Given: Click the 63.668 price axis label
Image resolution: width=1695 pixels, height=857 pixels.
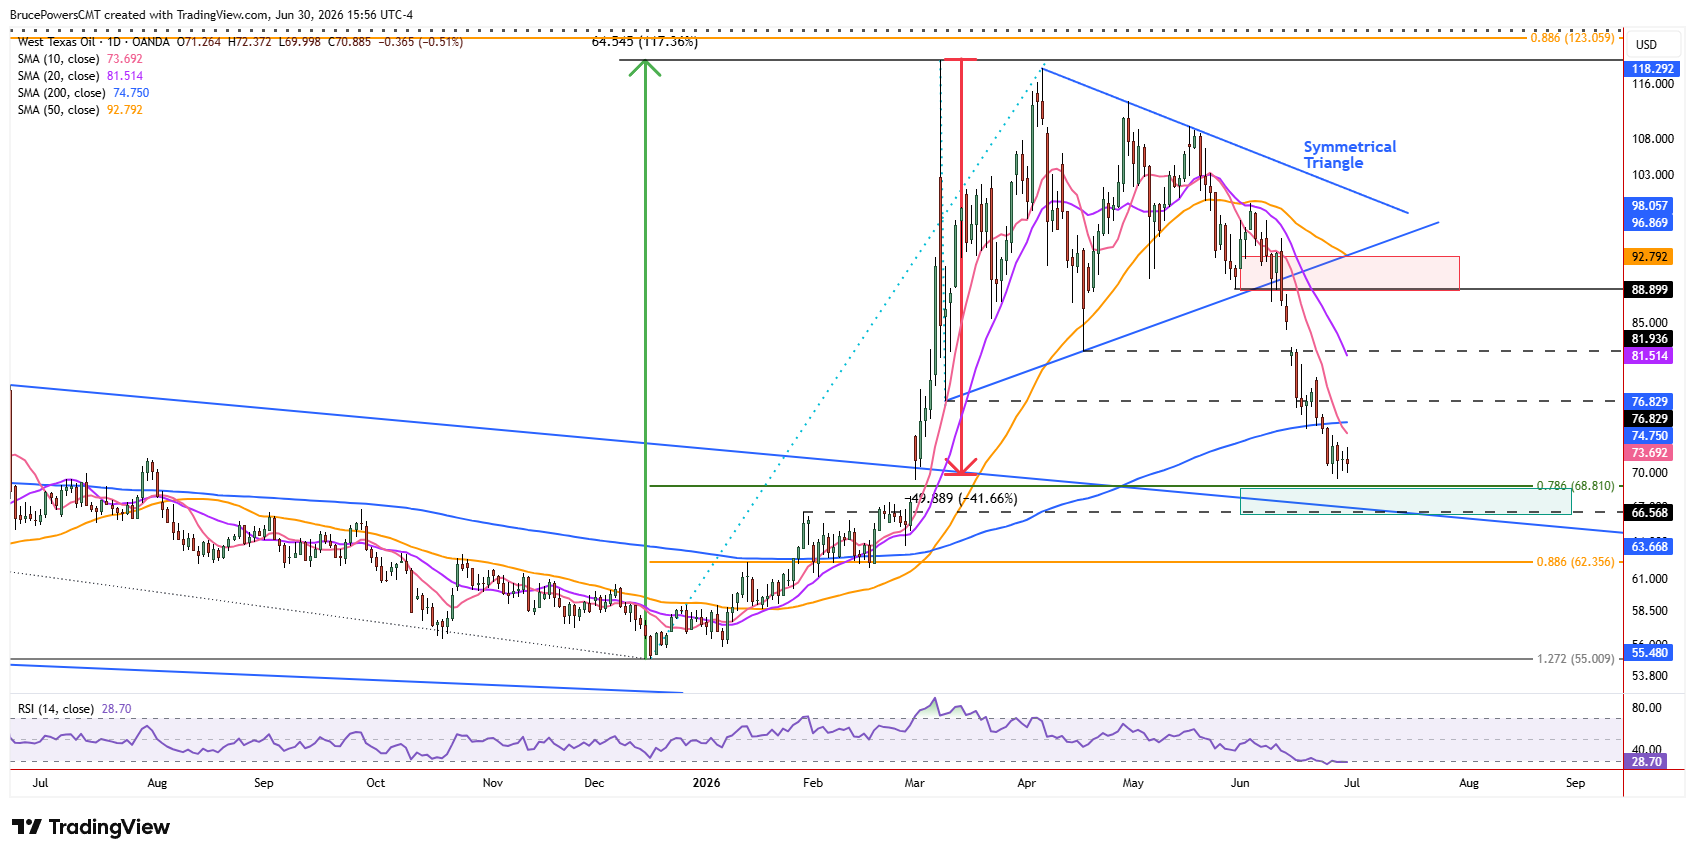Looking at the screenshot, I should (1650, 547).
